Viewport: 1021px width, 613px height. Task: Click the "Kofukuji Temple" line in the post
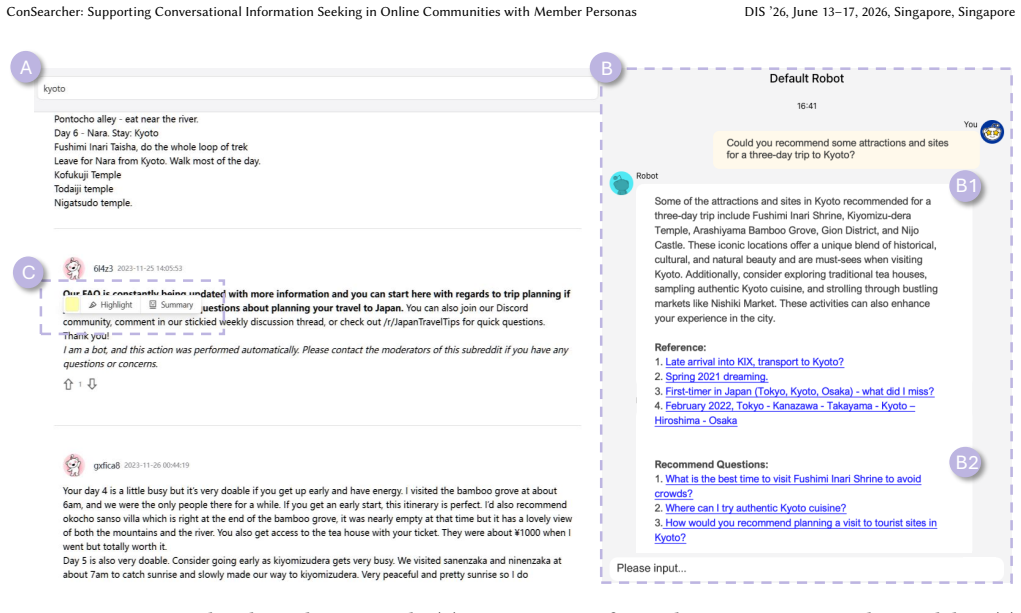[88, 175]
